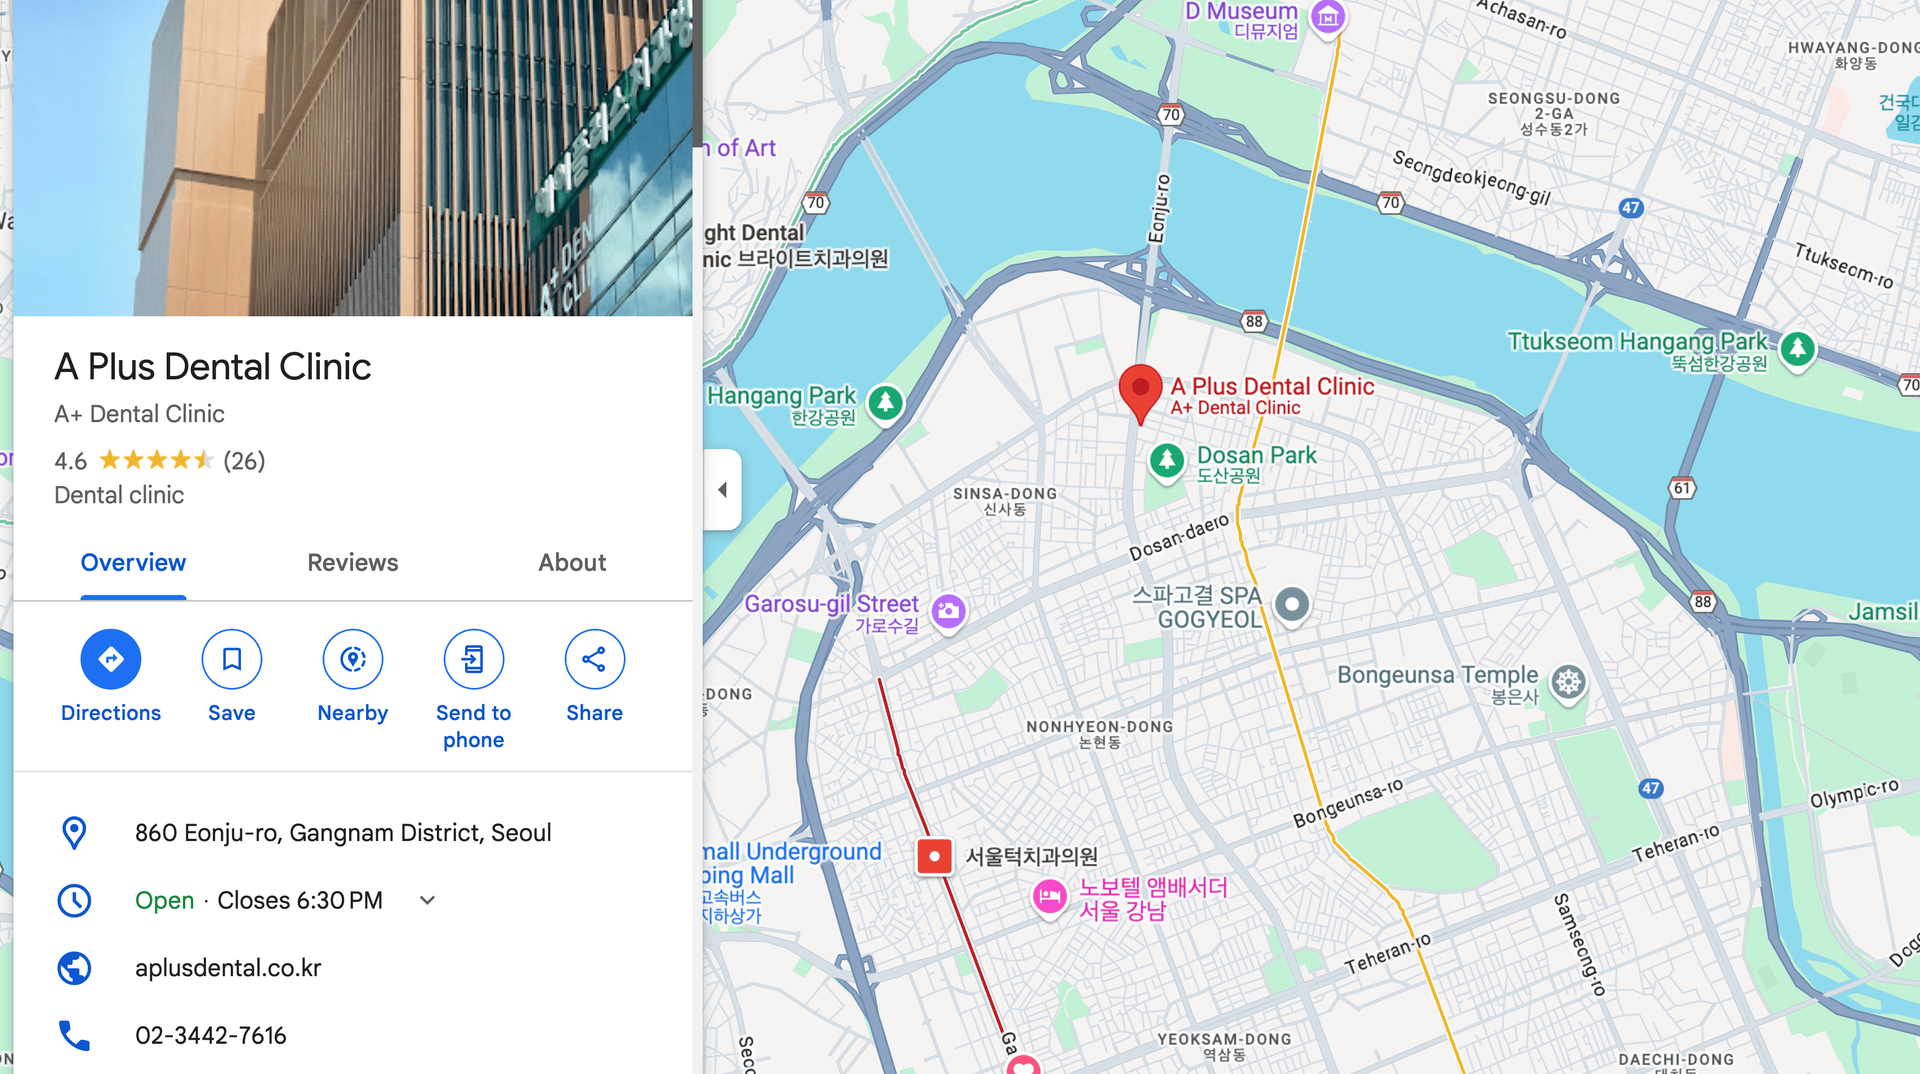Open the clinic building photo
The height and width of the screenshot is (1074, 1920).
(353, 158)
